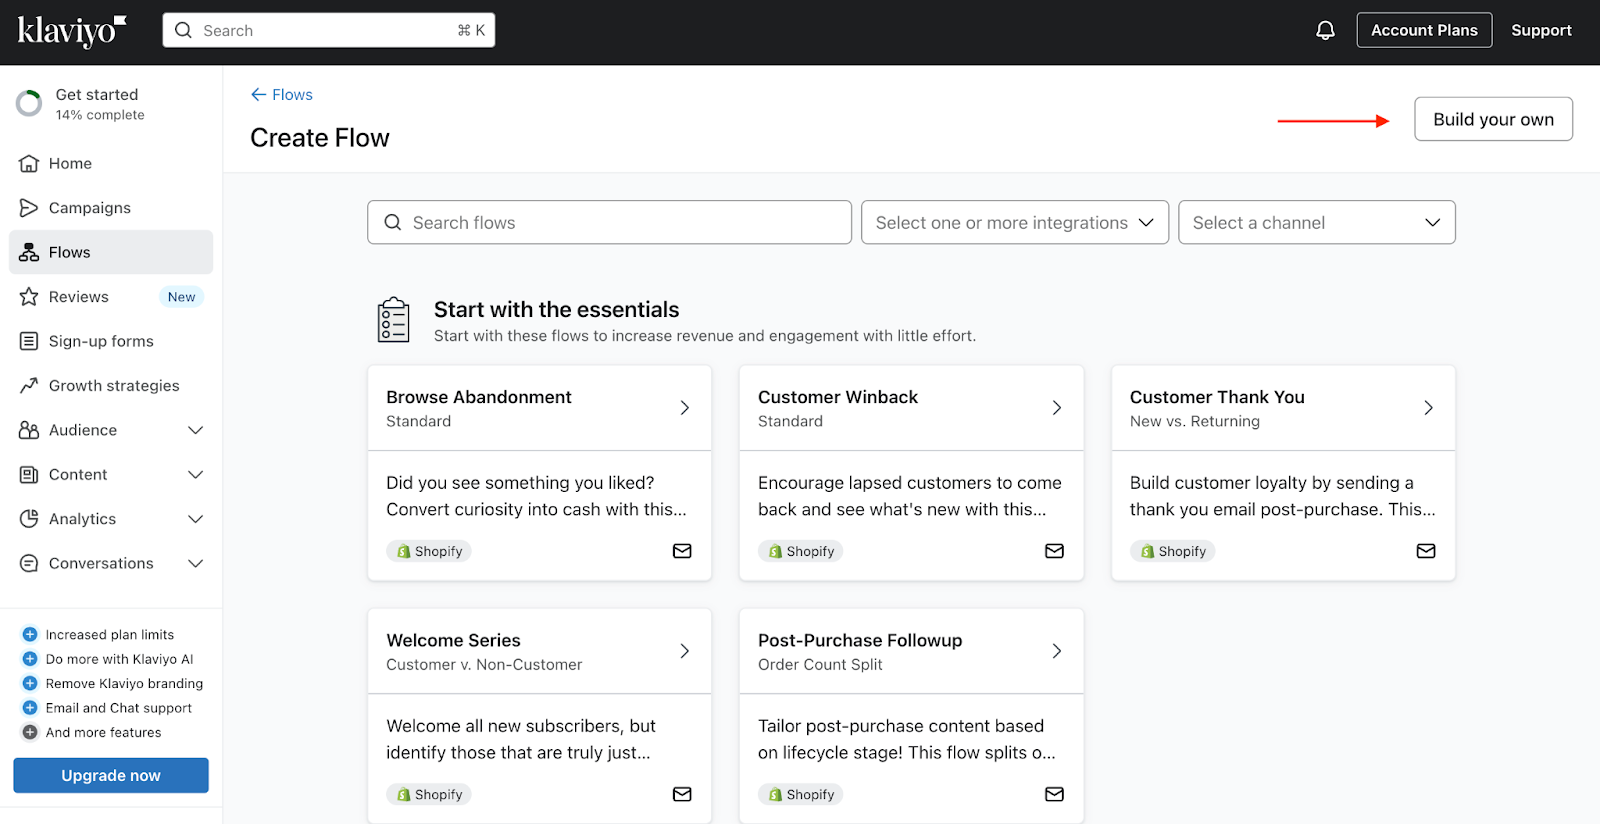The height and width of the screenshot is (824, 1600).
Task: Open the Support link
Action: 1541,30
